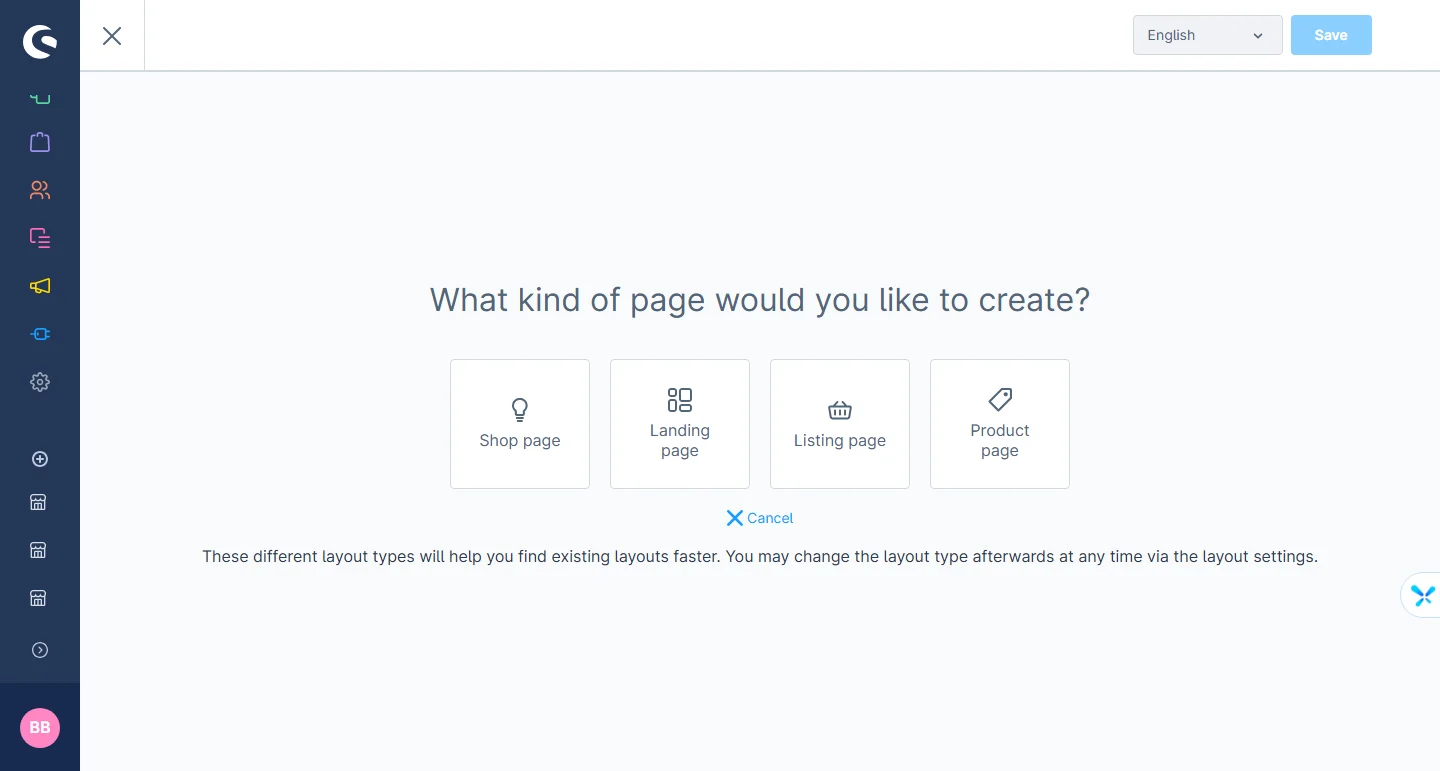
Task: Open the pink Content sidebar icon
Action: (40, 238)
